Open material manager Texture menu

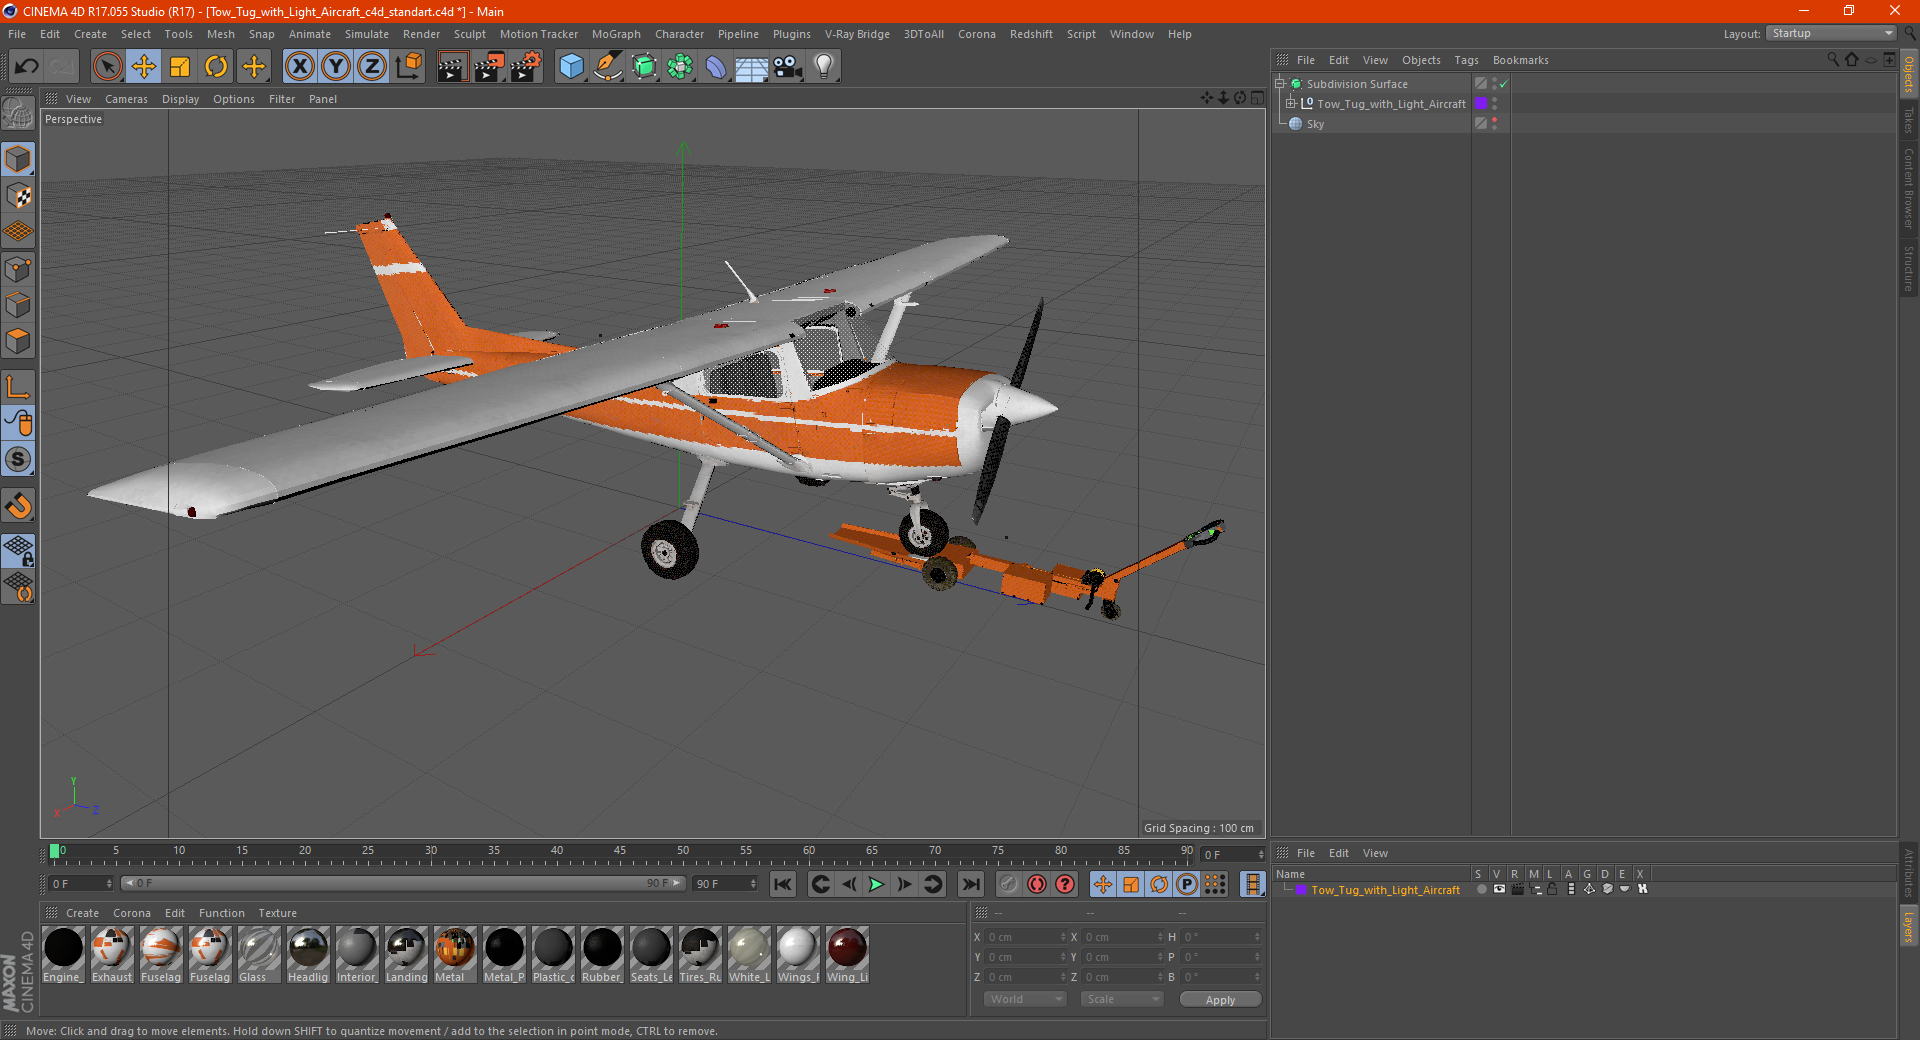click(x=277, y=913)
